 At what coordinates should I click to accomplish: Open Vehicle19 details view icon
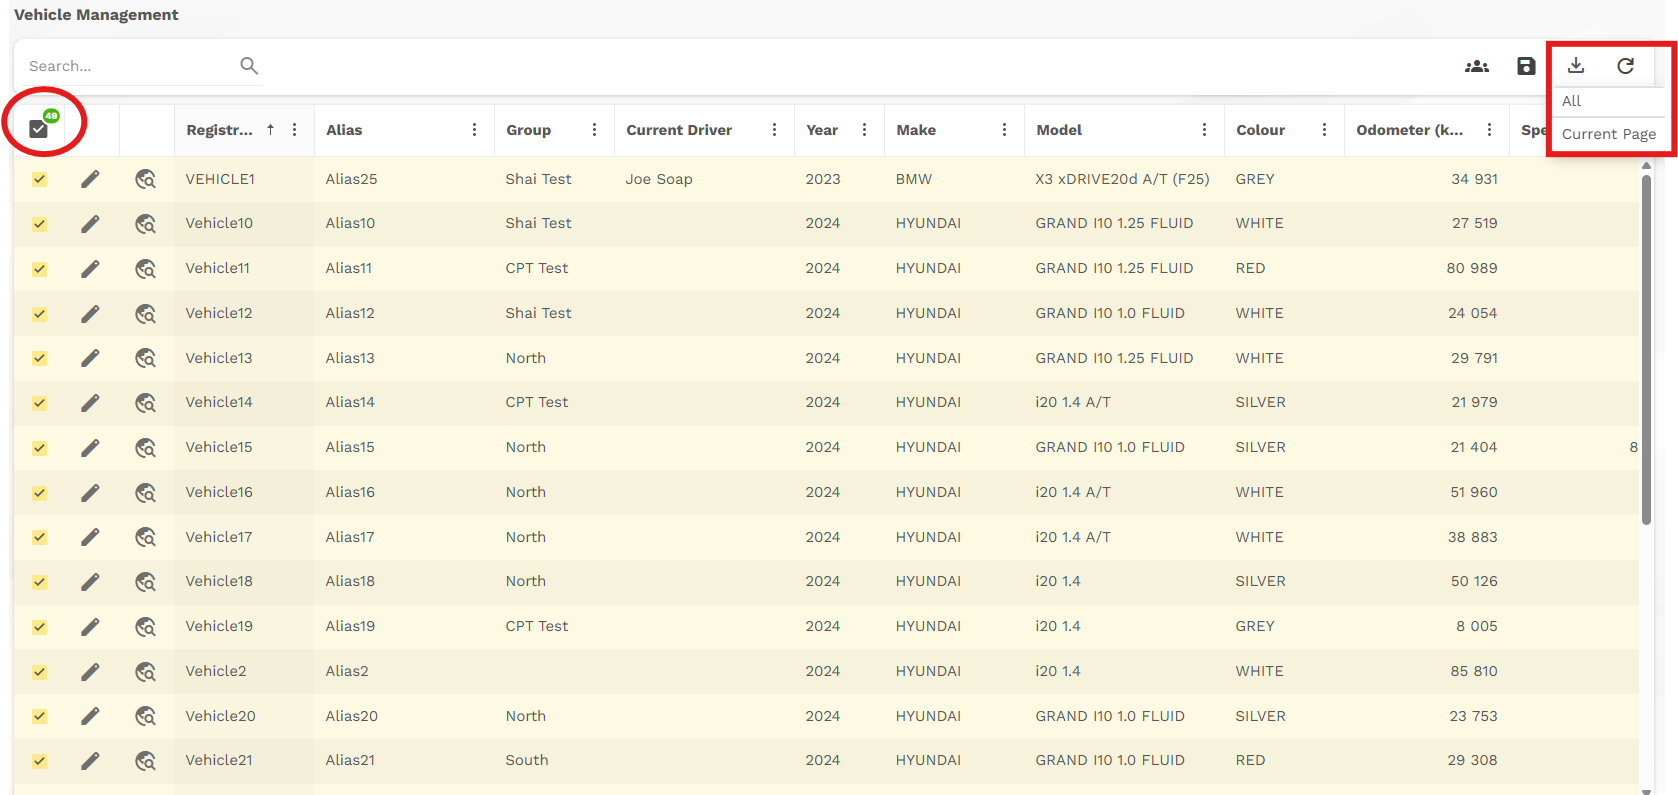point(146,627)
